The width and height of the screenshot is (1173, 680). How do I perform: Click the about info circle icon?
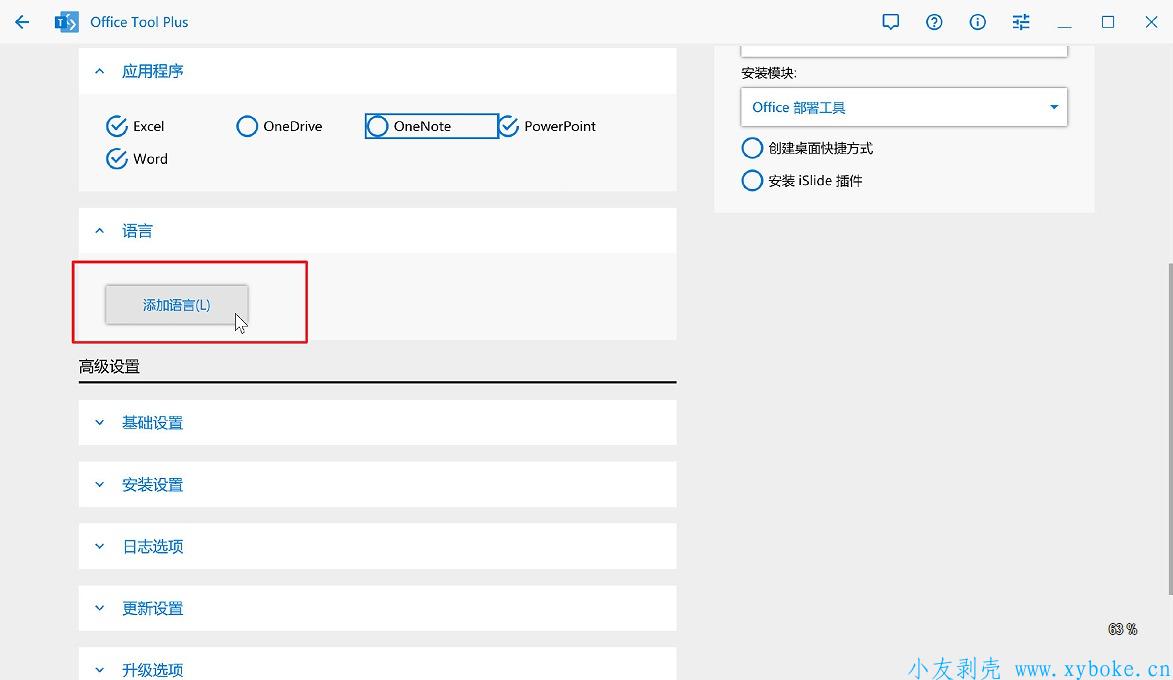(977, 22)
